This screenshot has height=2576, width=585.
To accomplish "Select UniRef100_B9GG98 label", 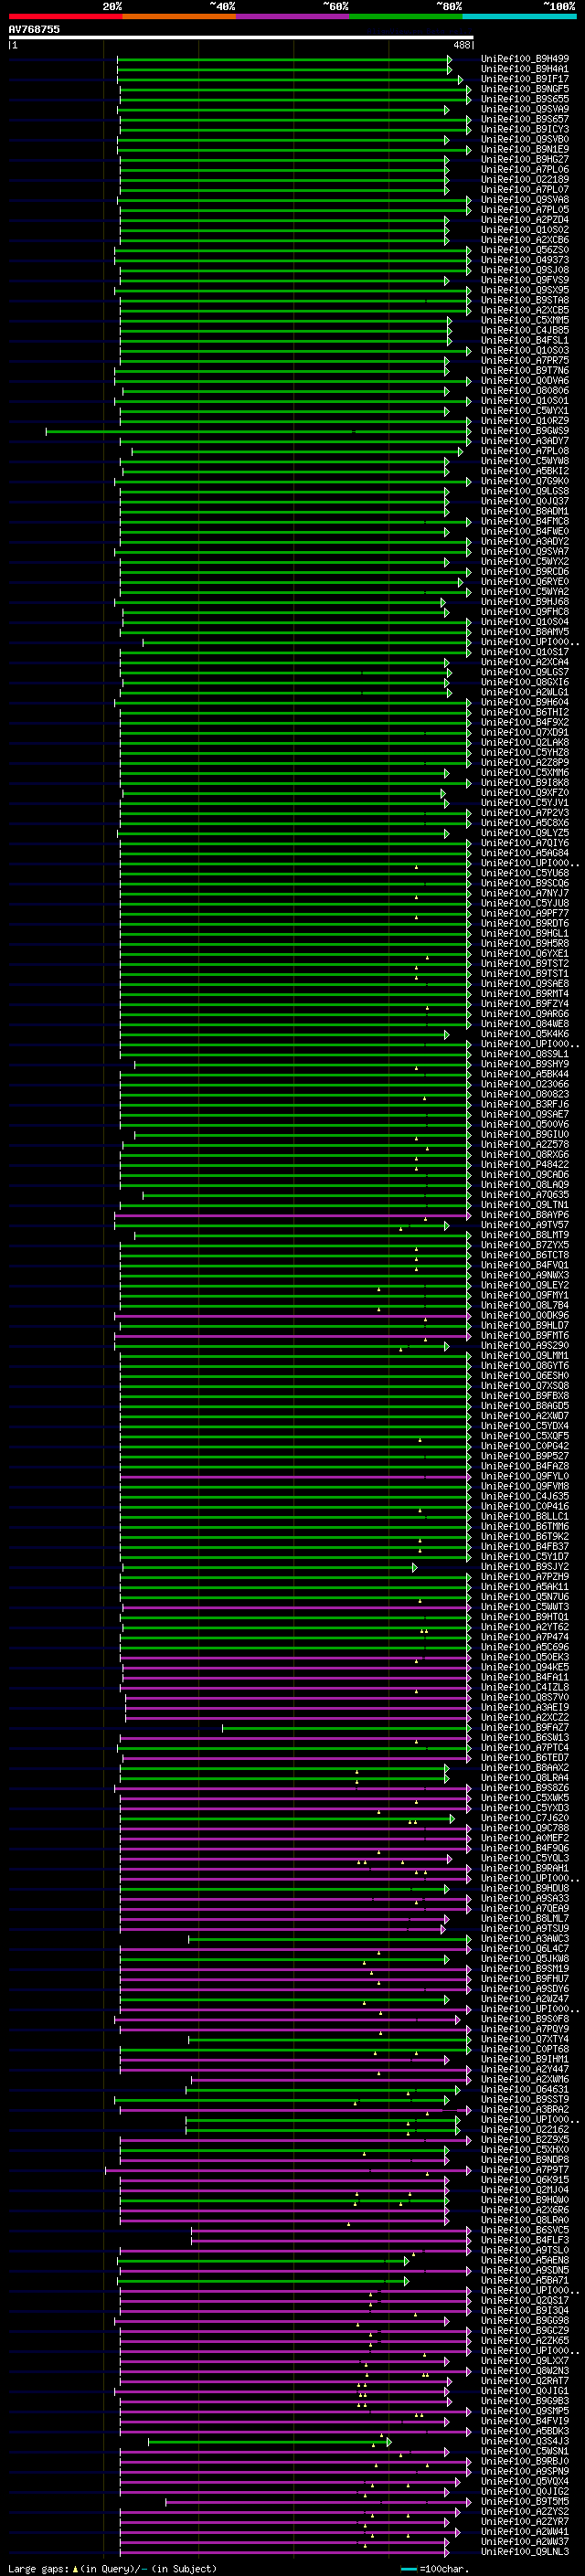I will coord(525,2320).
